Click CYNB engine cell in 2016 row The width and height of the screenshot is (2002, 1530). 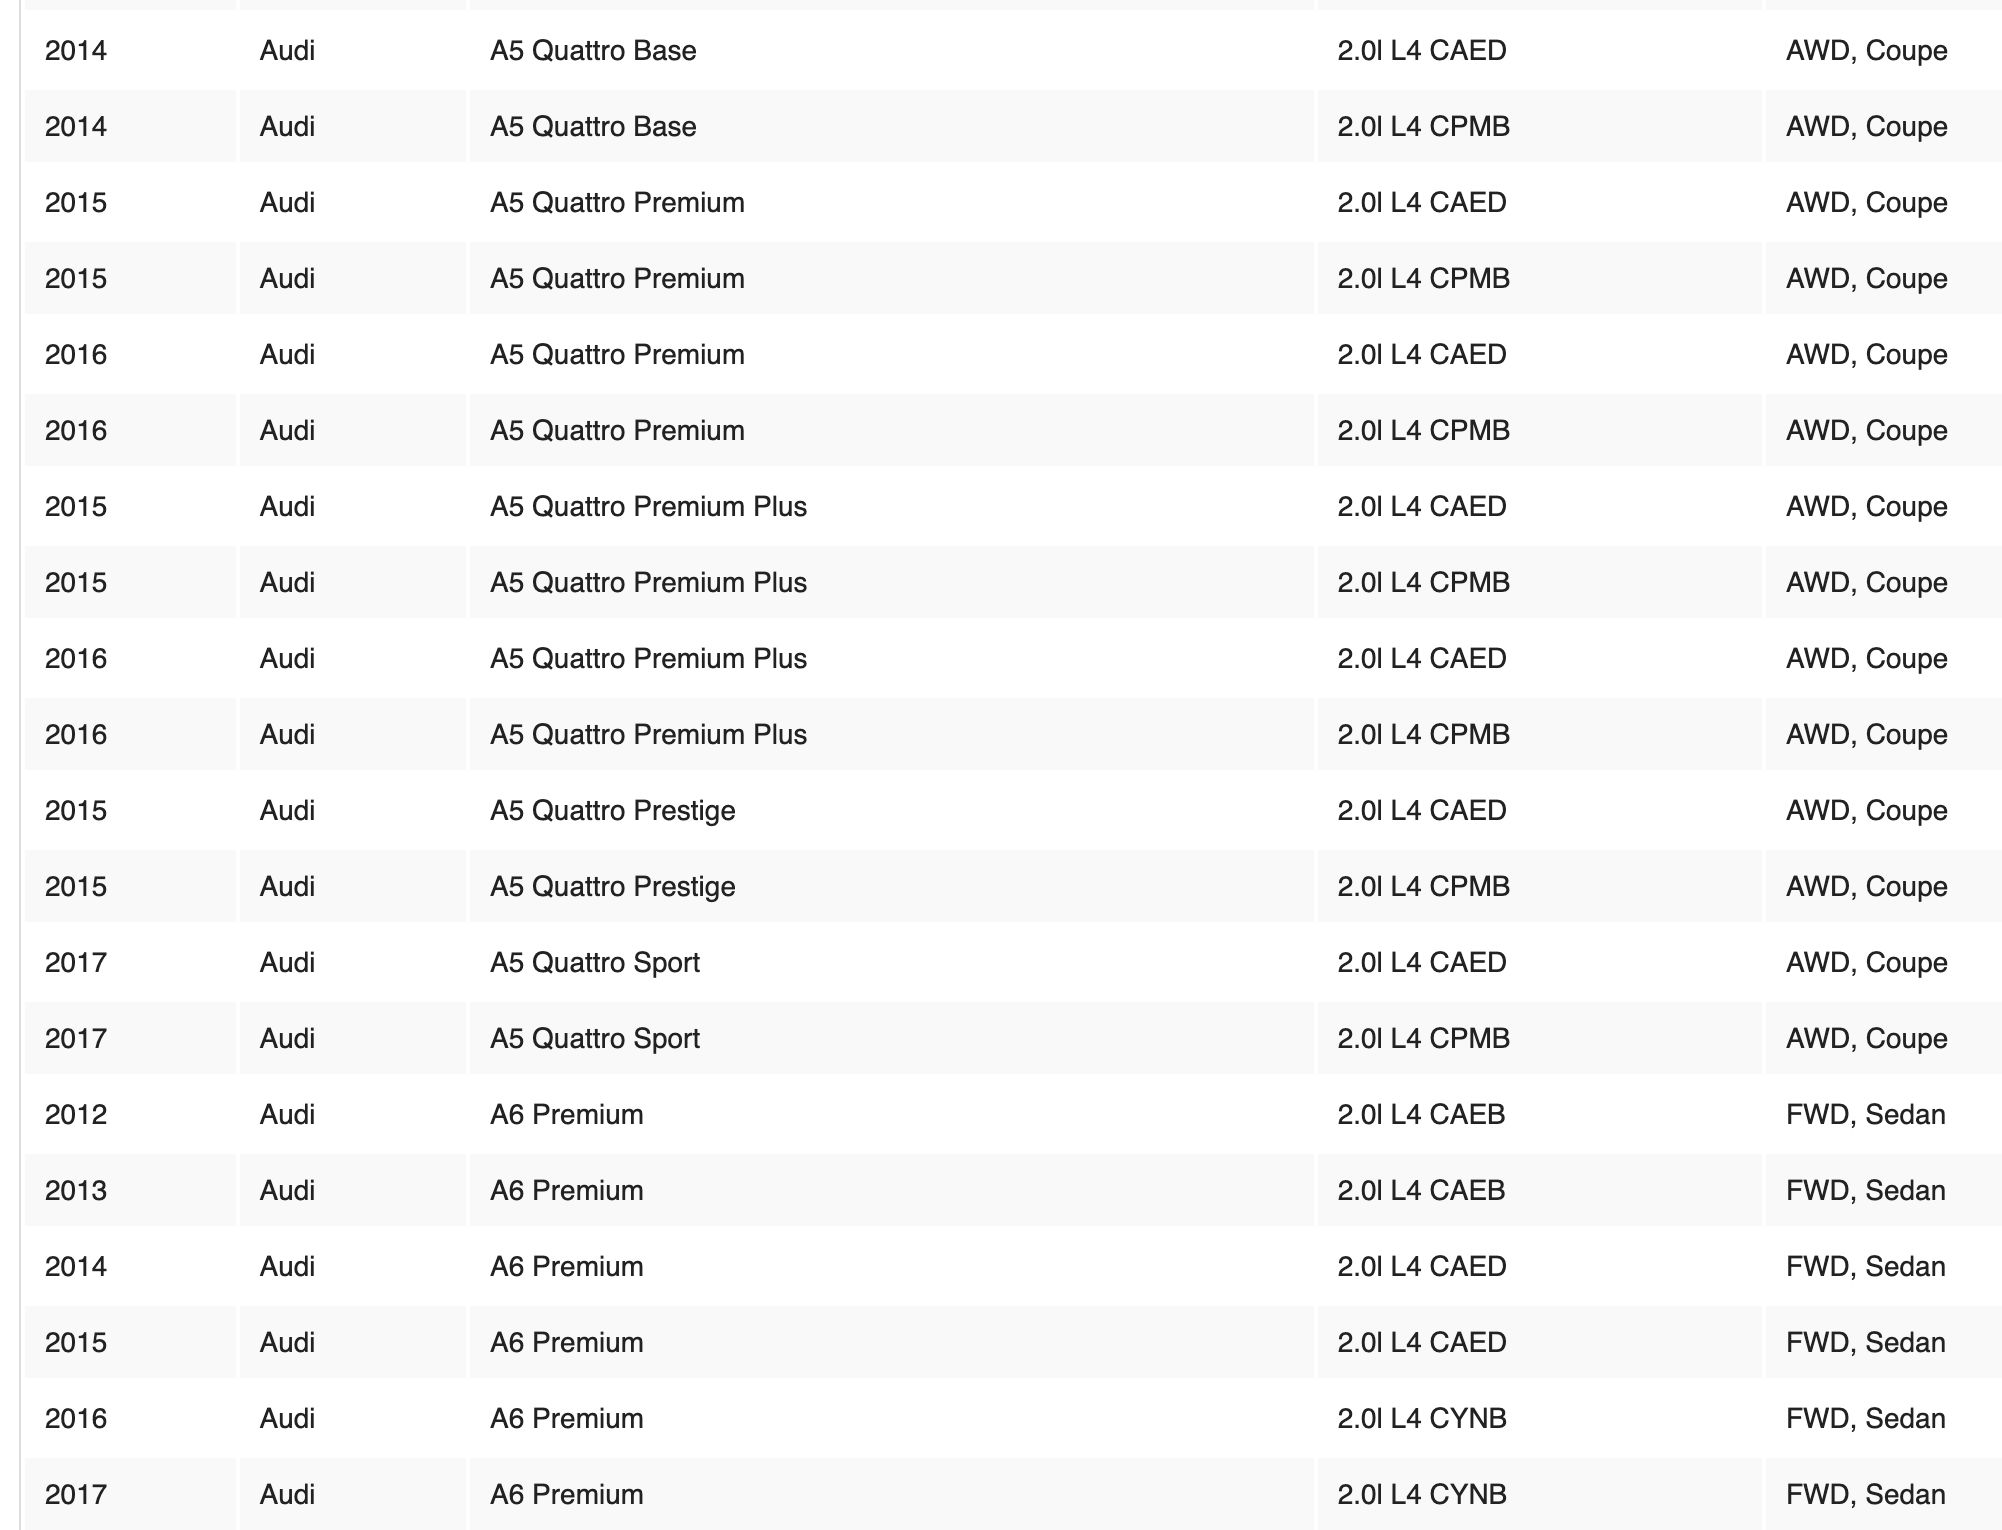point(1421,1418)
